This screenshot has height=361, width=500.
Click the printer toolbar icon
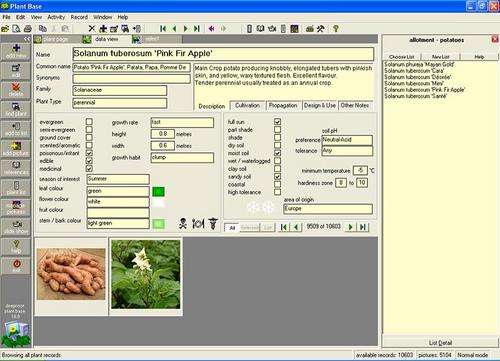[28, 29]
